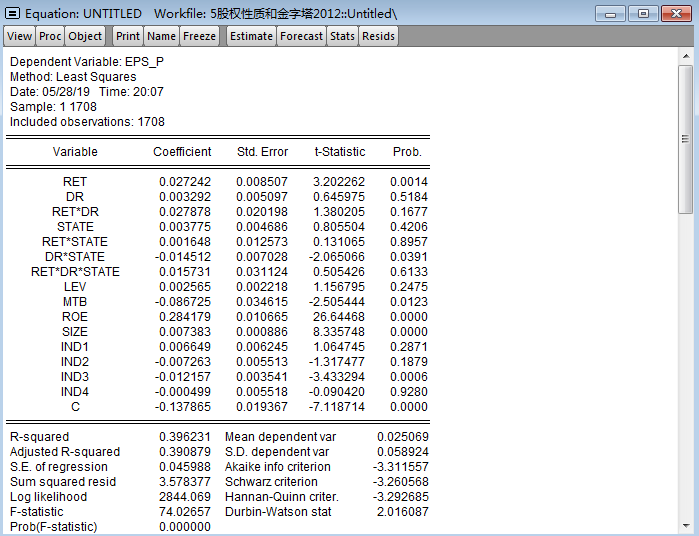Click the Print toolbar button
This screenshot has height=536, width=699.
click(x=128, y=36)
